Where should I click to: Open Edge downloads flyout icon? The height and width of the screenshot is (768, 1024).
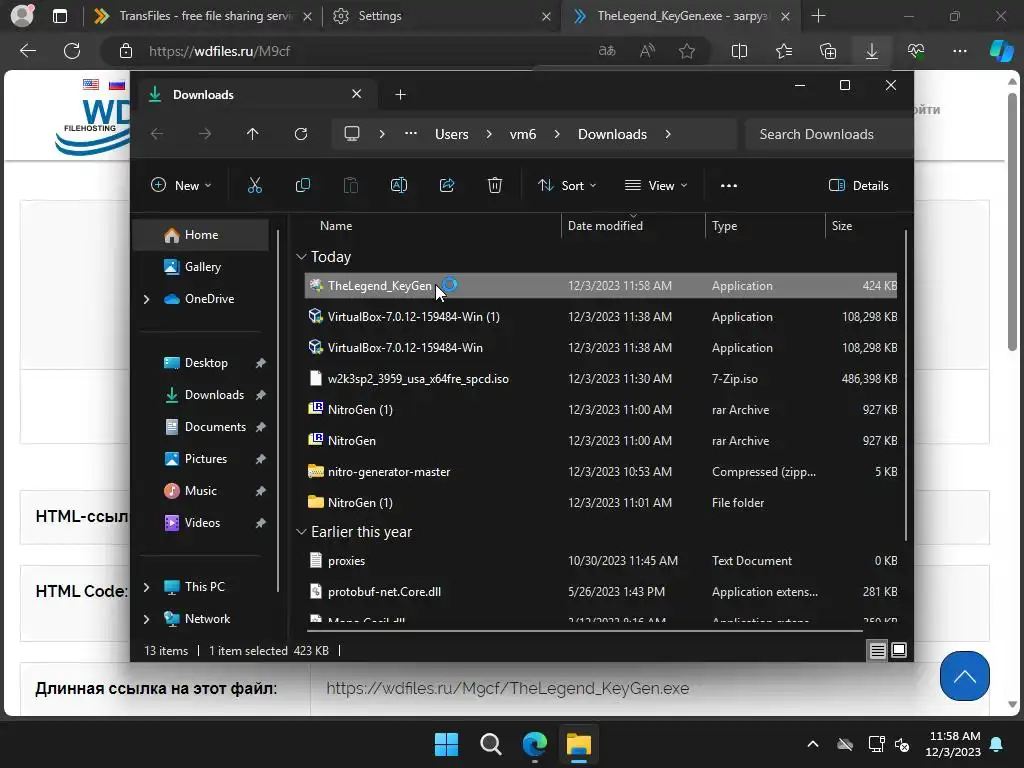pyautogui.click(x=872, y=51)
